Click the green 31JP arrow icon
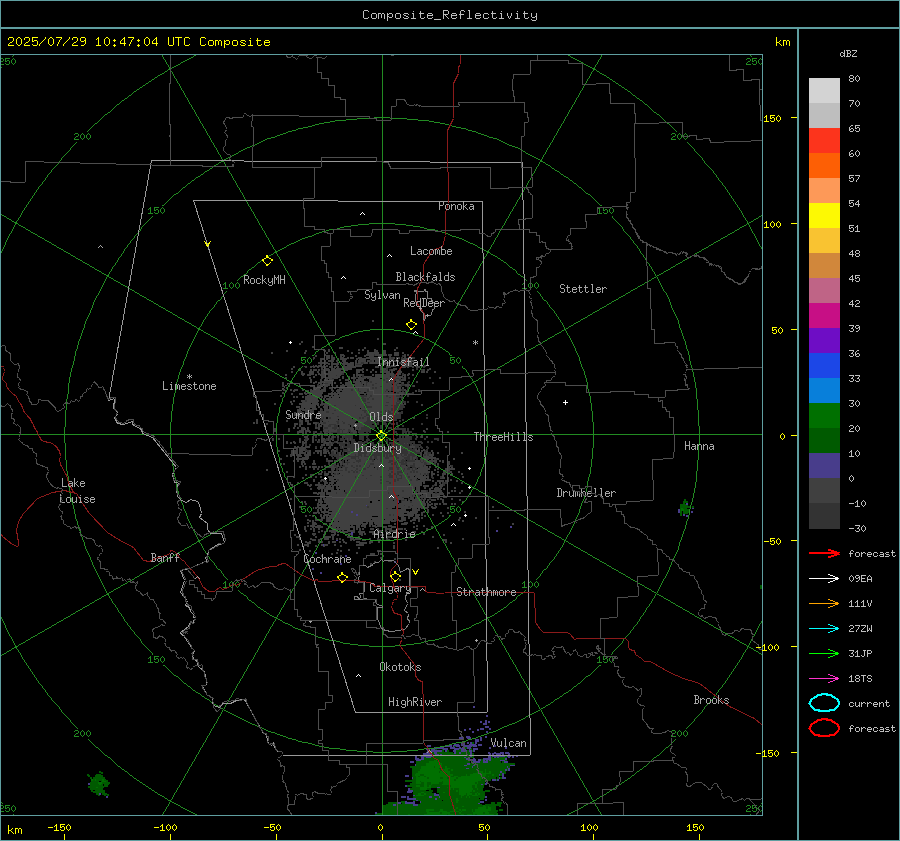Screen dimensions: 900x841 (824, 653)
